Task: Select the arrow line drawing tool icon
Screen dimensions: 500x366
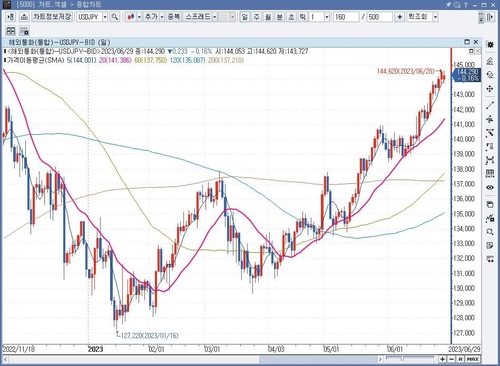Action: click(490, 133)
